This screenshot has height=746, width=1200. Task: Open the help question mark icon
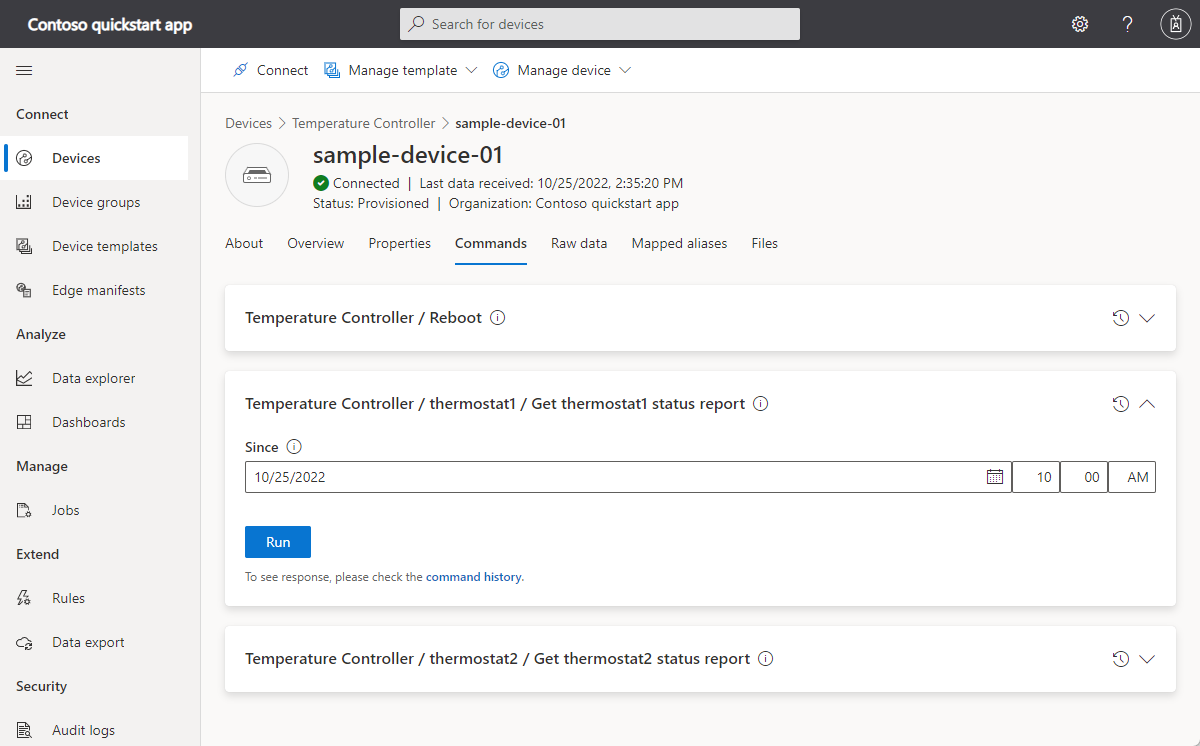(x=1128, y=24)
